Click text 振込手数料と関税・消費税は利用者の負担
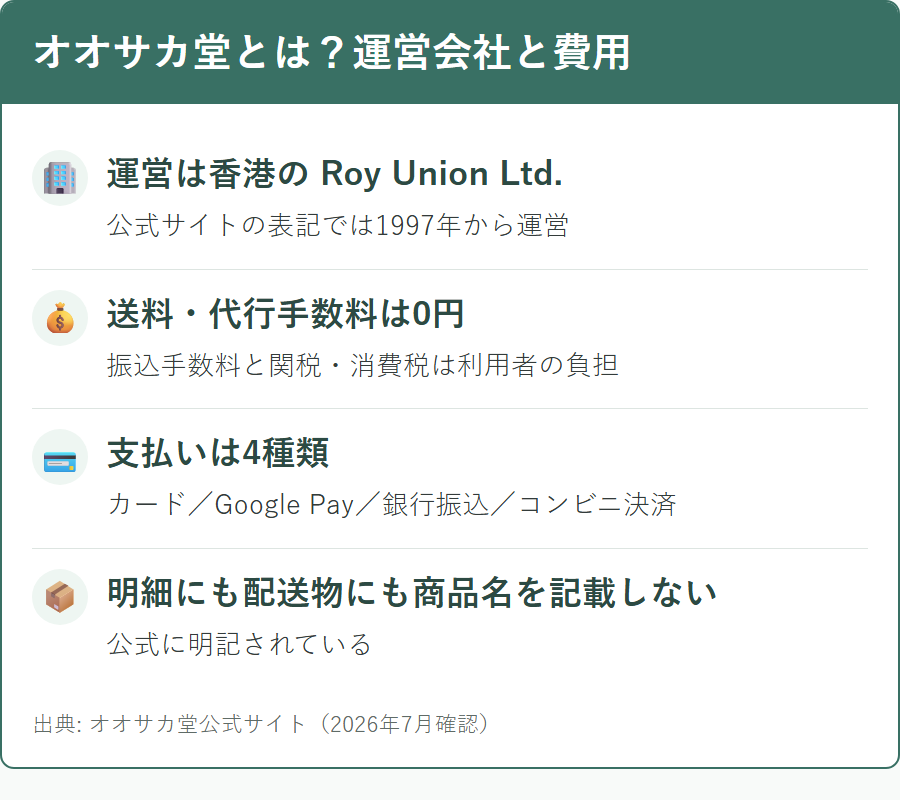Screen dimensions: 900x800 tap(363, 366)
